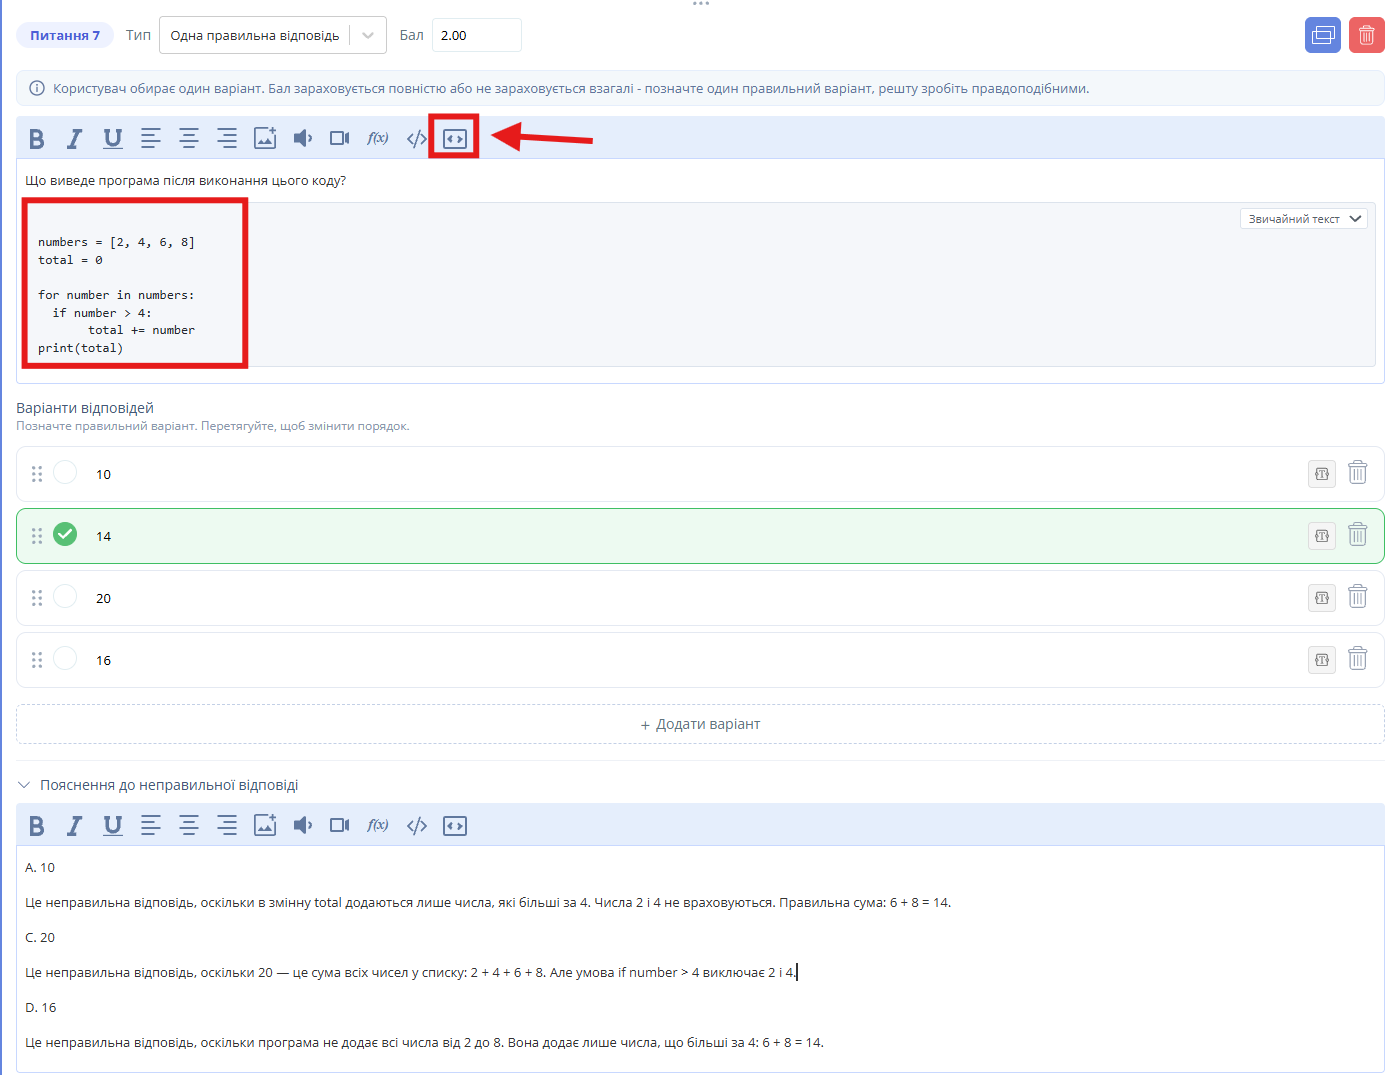Insert a code block in the explanation editor
Image resolution: width=1396 pixels, height=1075 pixels.
pyautogui.click(x=455, y=825)
